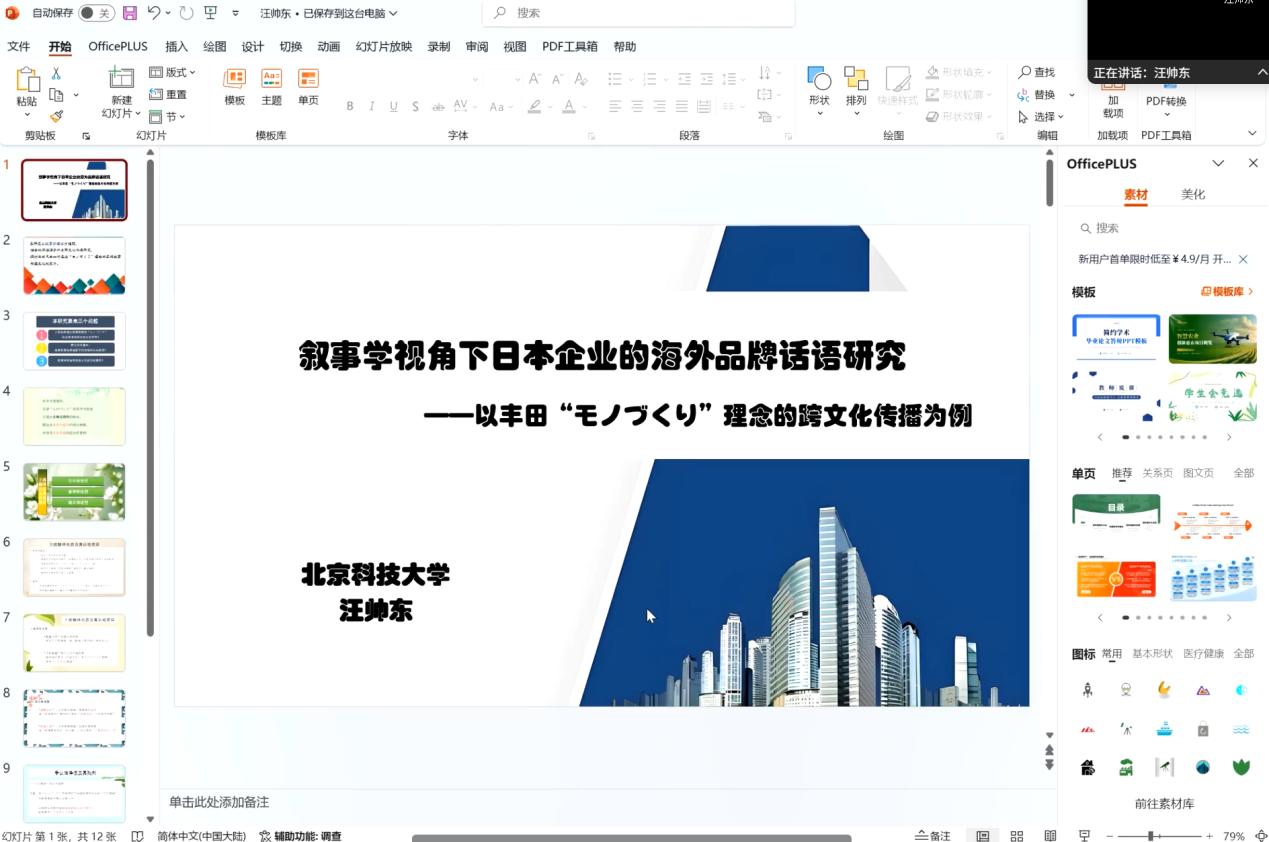Image resolution: width=1269 pixels, height=842 pixels.
Task: Toggle the 备注 notes button in status bar
Action: click(x=933, y=835)
